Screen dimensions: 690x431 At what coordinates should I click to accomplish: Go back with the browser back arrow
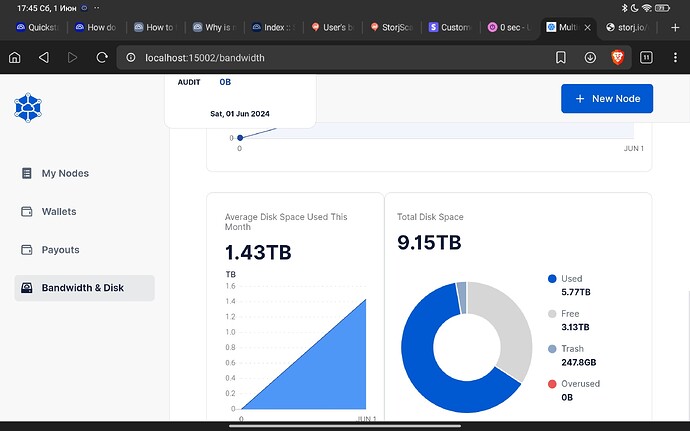pos(43,58)
